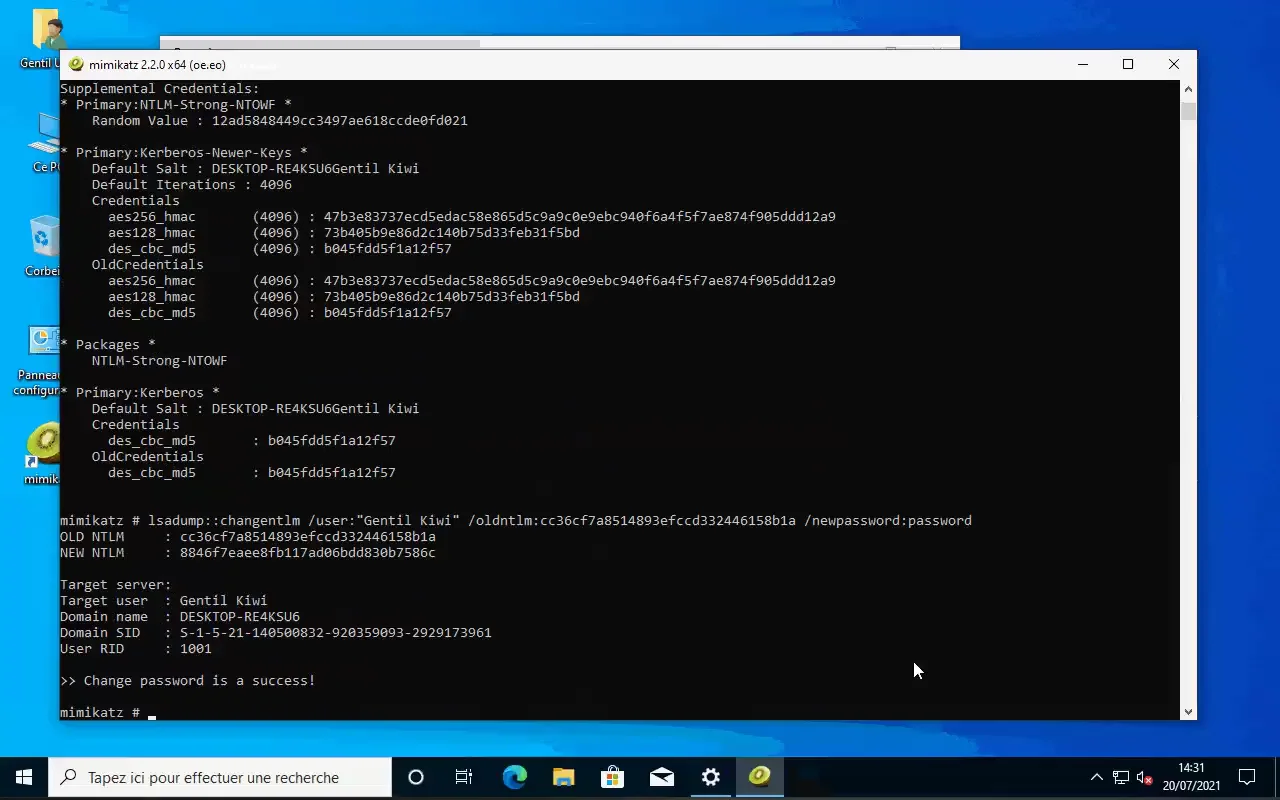
Task: Click the clock showing 14:31 20/07/2021
Action: point(1192,777)
